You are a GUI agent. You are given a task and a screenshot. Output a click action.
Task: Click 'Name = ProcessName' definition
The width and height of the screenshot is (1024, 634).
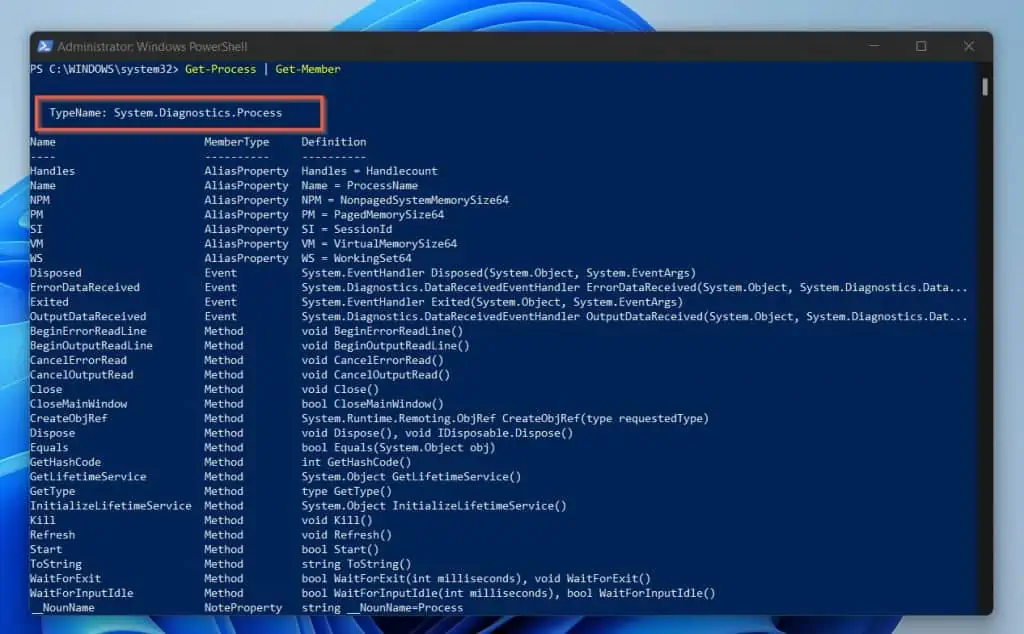tap(359, 185)
